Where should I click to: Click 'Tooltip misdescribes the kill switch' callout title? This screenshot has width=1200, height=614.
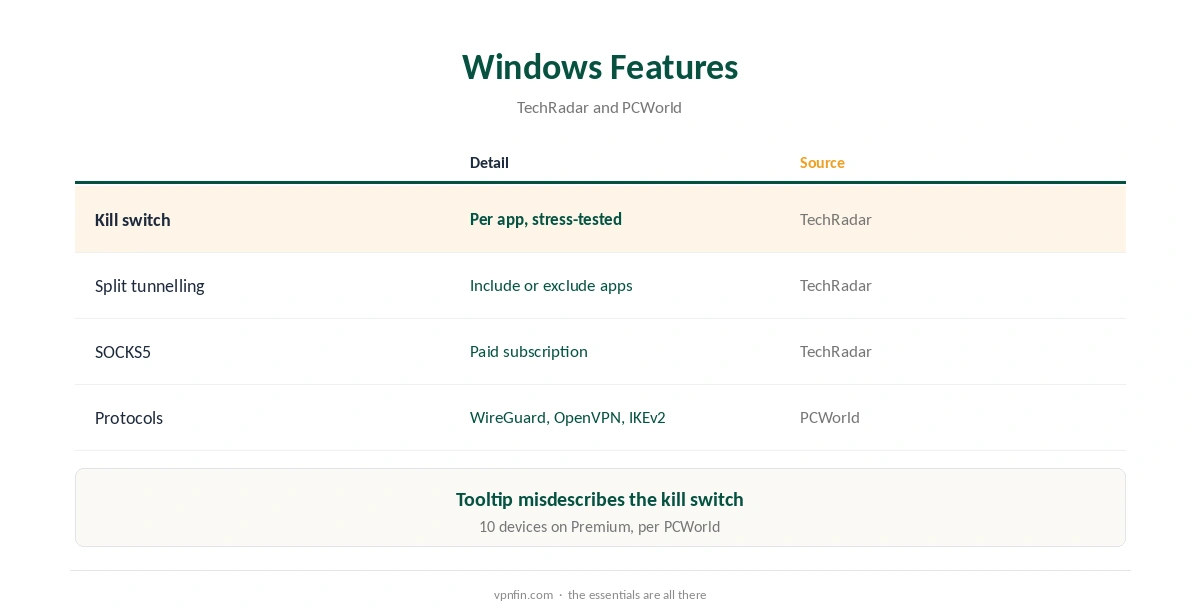(600, 499)
